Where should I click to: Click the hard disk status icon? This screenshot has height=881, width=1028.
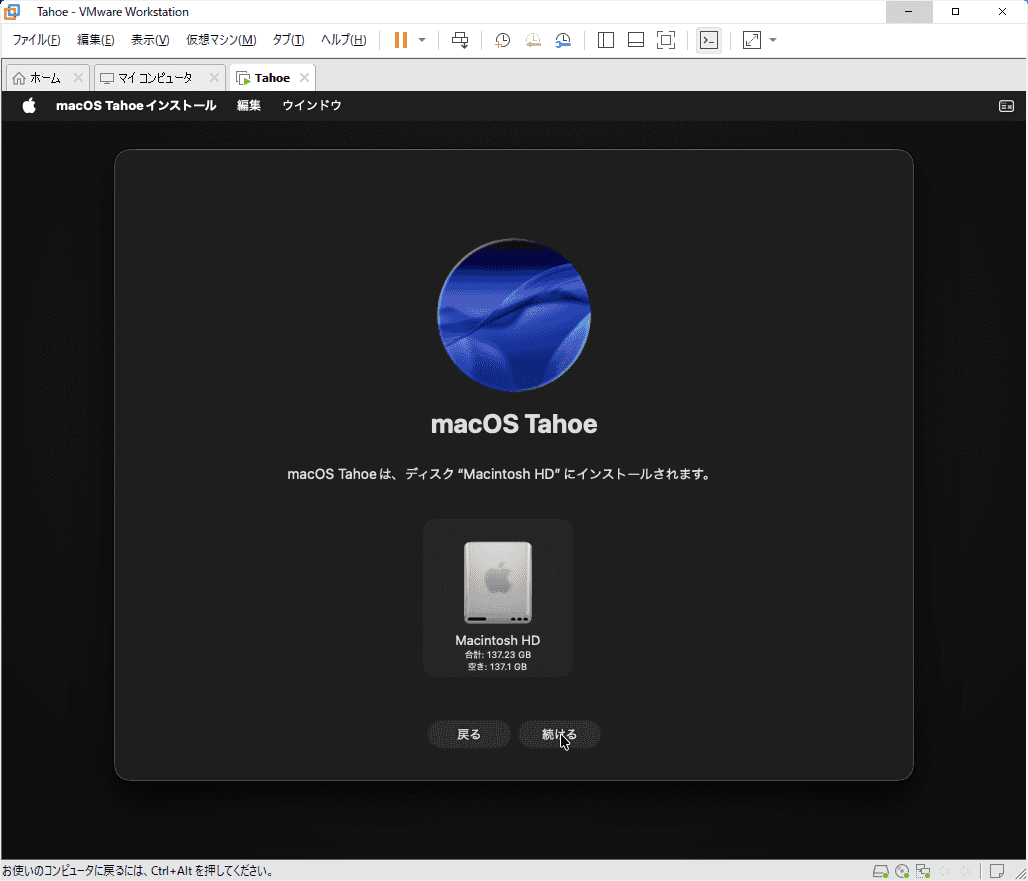point(880,871)
